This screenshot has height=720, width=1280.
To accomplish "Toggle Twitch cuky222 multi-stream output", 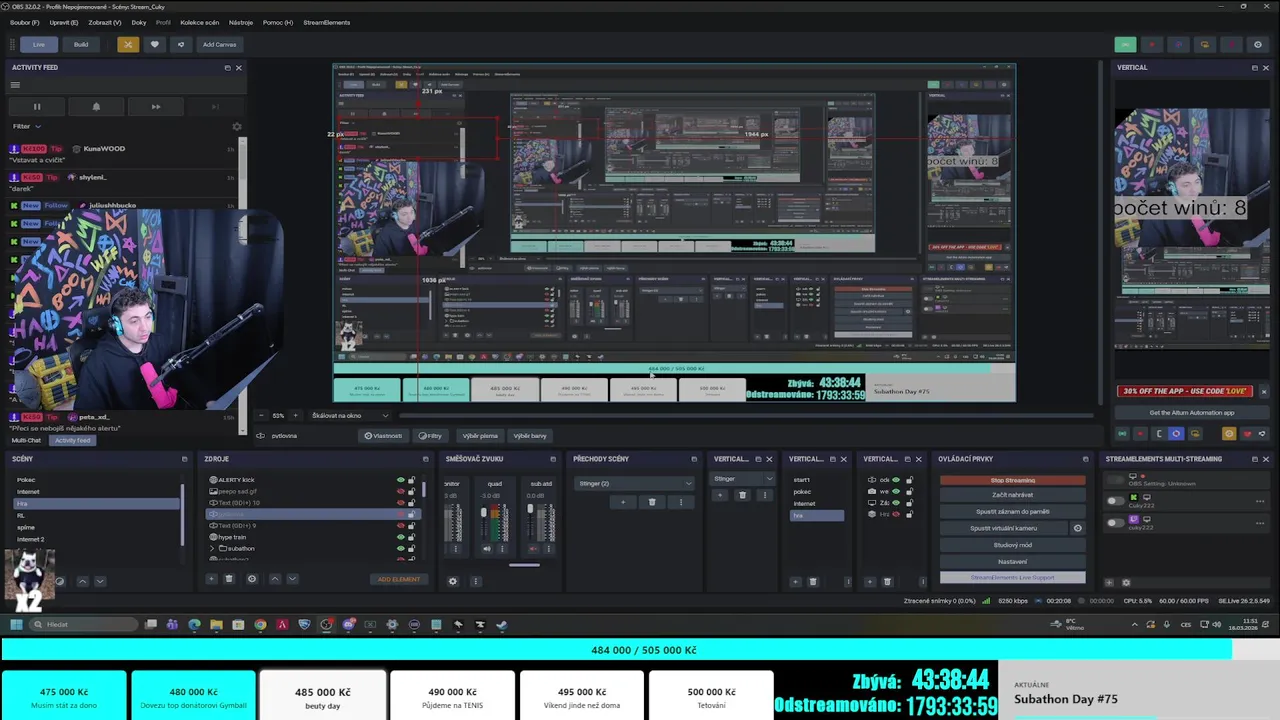I will (1115, 522).
